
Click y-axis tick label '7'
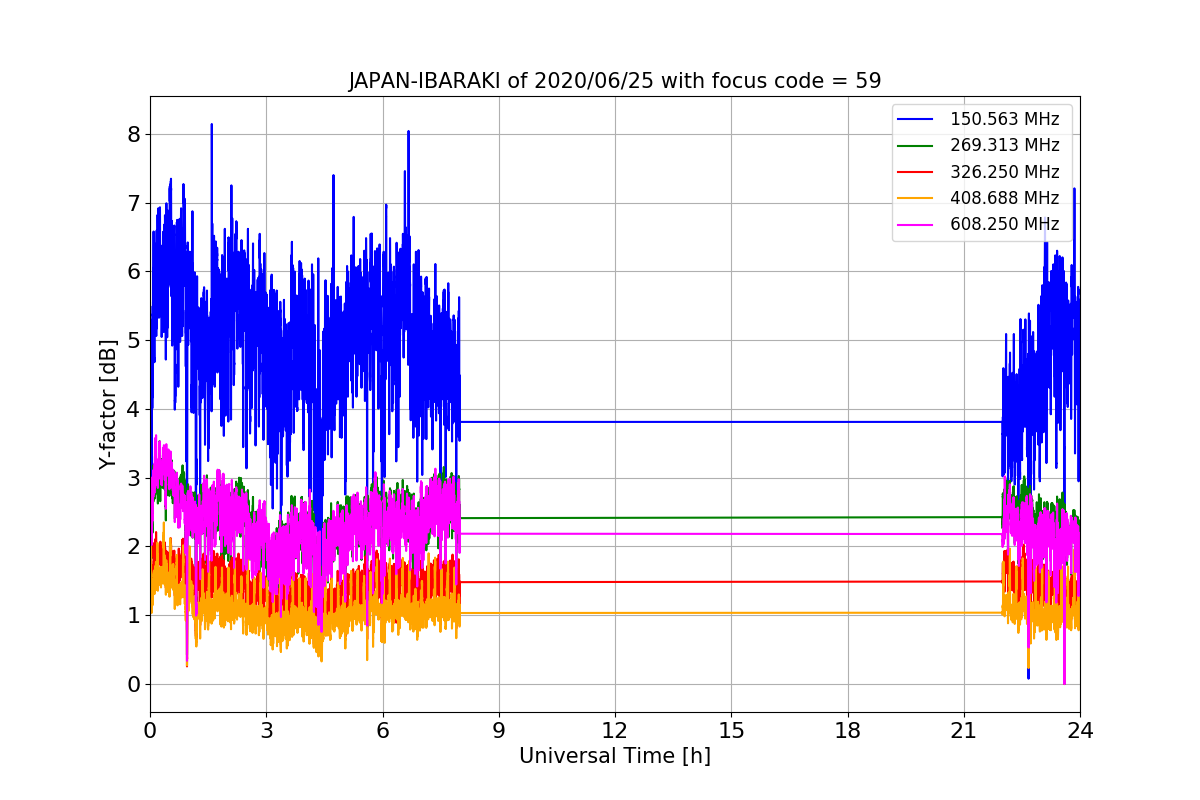[x=134, y=204]
